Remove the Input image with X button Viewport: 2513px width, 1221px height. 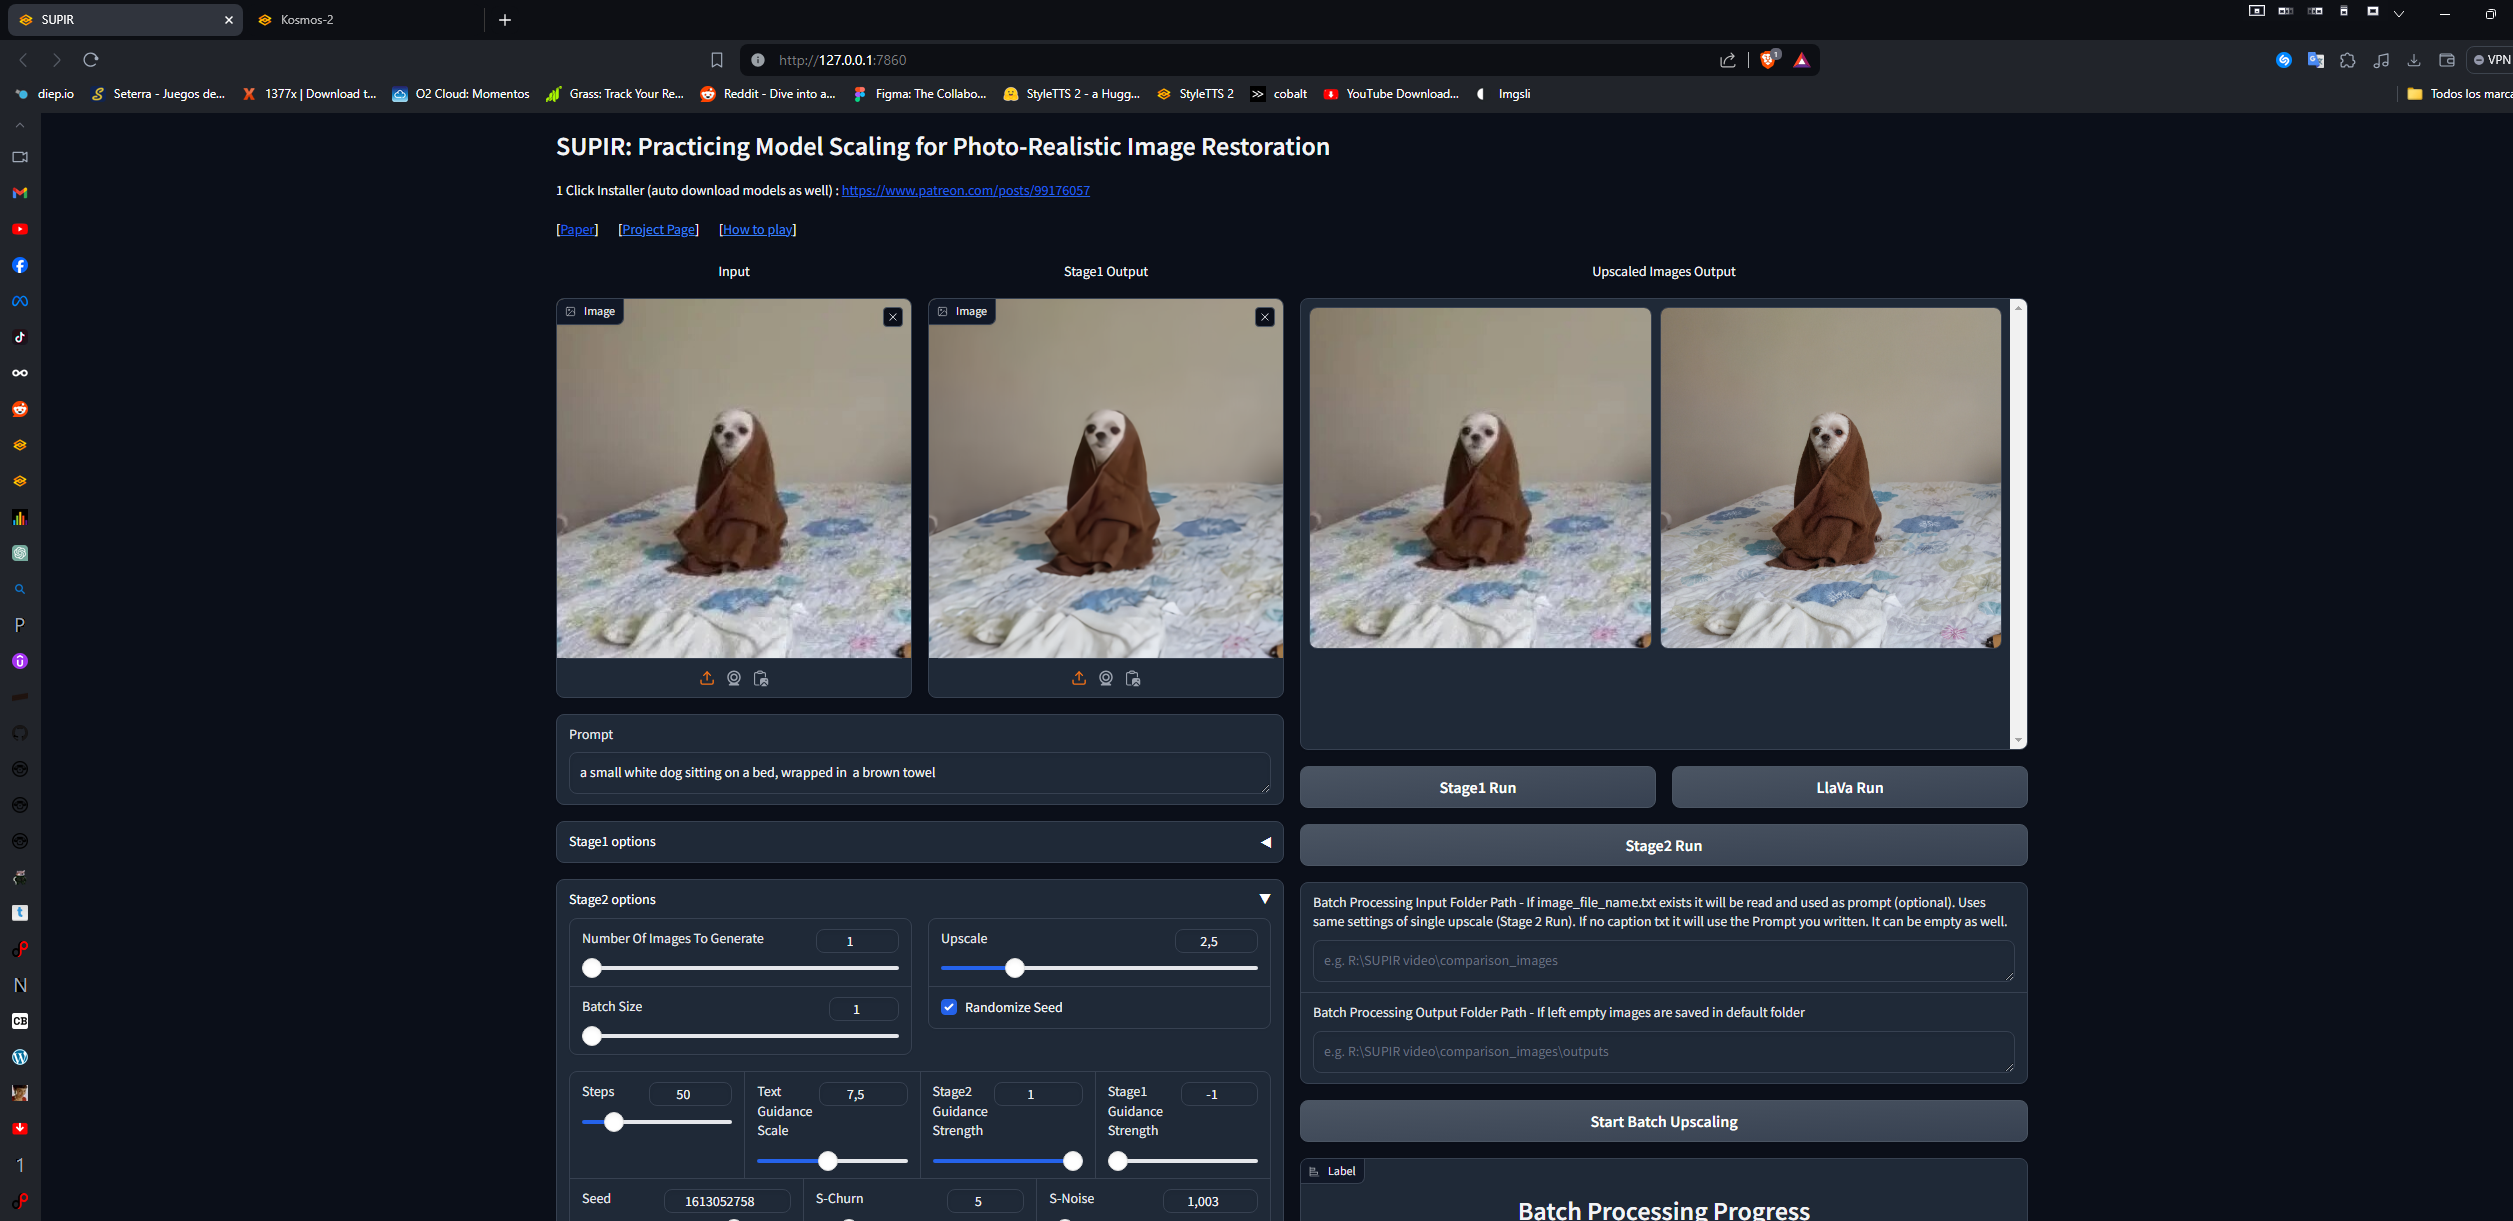(x=893, y=317)
